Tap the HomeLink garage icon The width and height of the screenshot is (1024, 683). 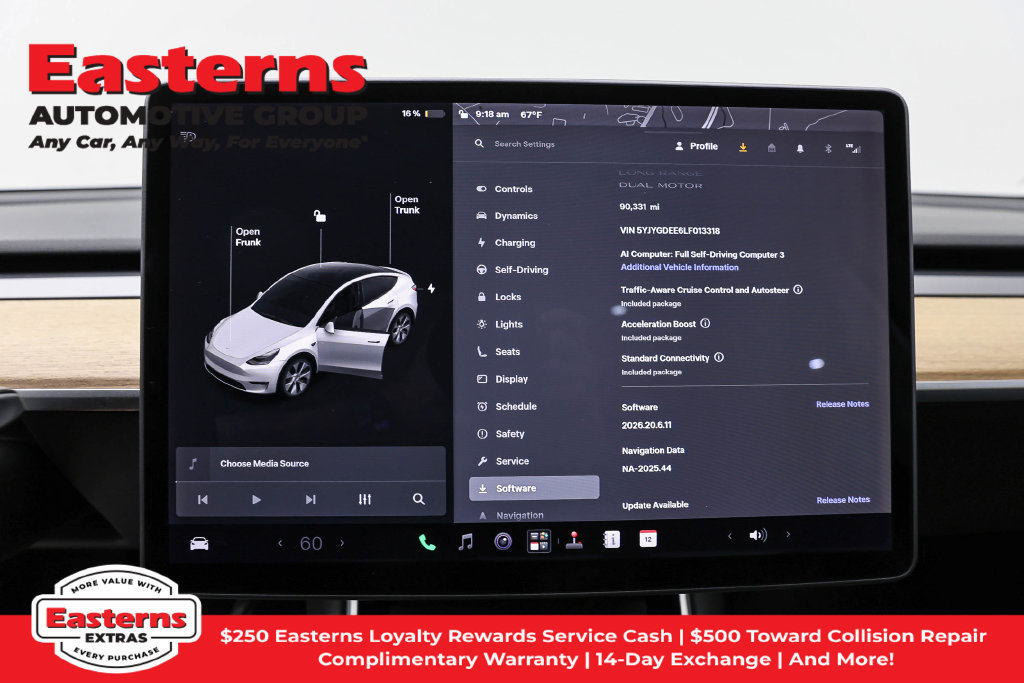coord(771,148)
